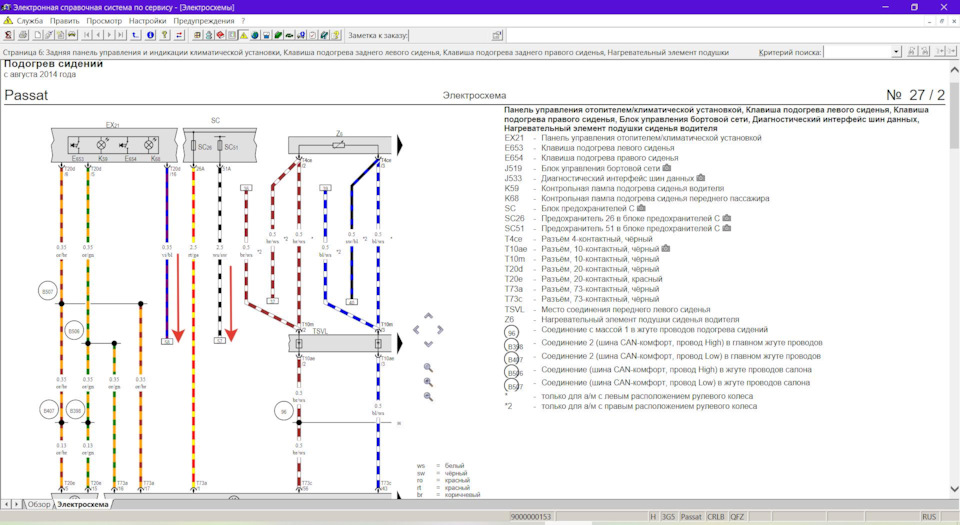Click the Заметка к заказу input field
Screen dimensions: 960x525
point(449,35)
